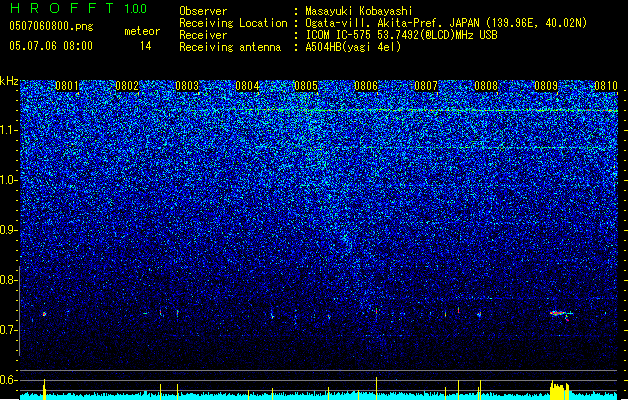This screenshot has height=400, width=629.
Task: Click time marker 0805
Action: 306,86
